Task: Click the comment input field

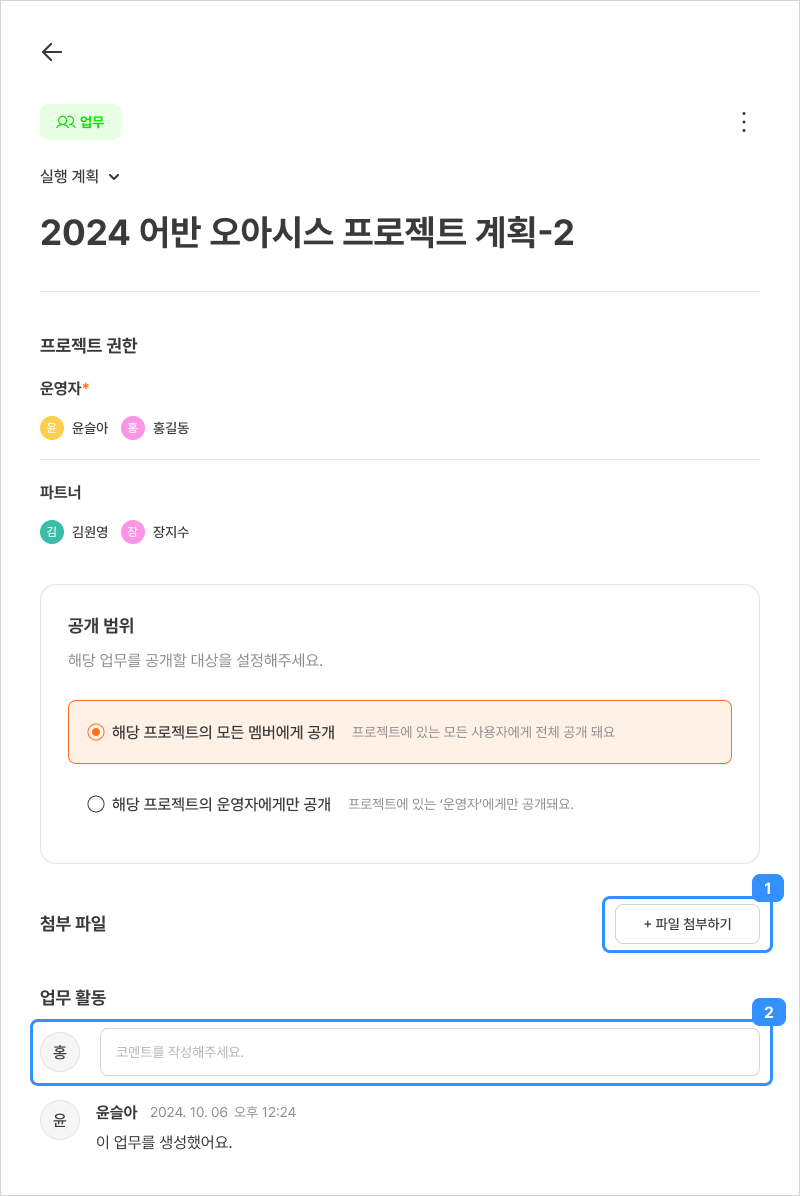Action: tap(430, 1052)
